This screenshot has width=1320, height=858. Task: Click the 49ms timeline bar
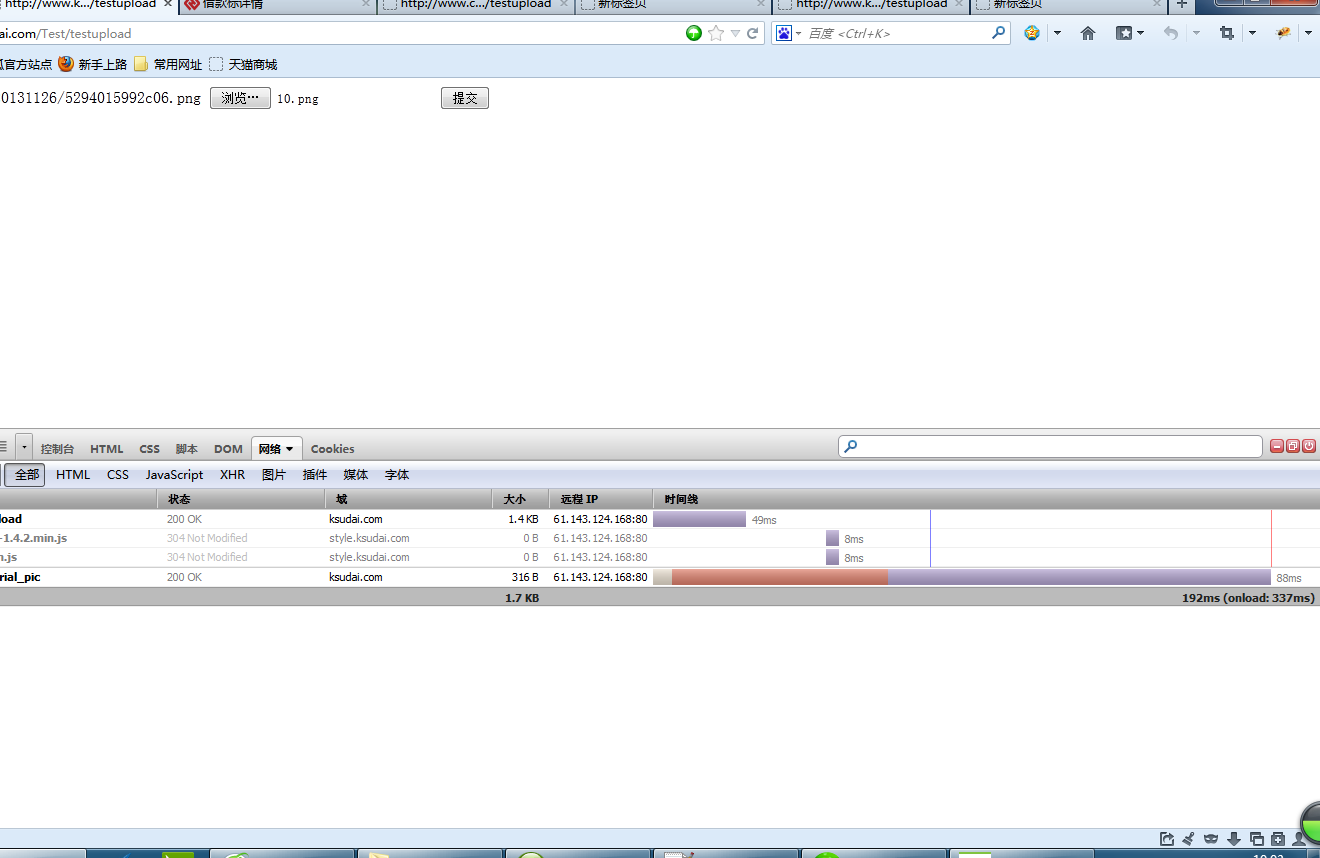pyautogui.click(x=699, y=519)
